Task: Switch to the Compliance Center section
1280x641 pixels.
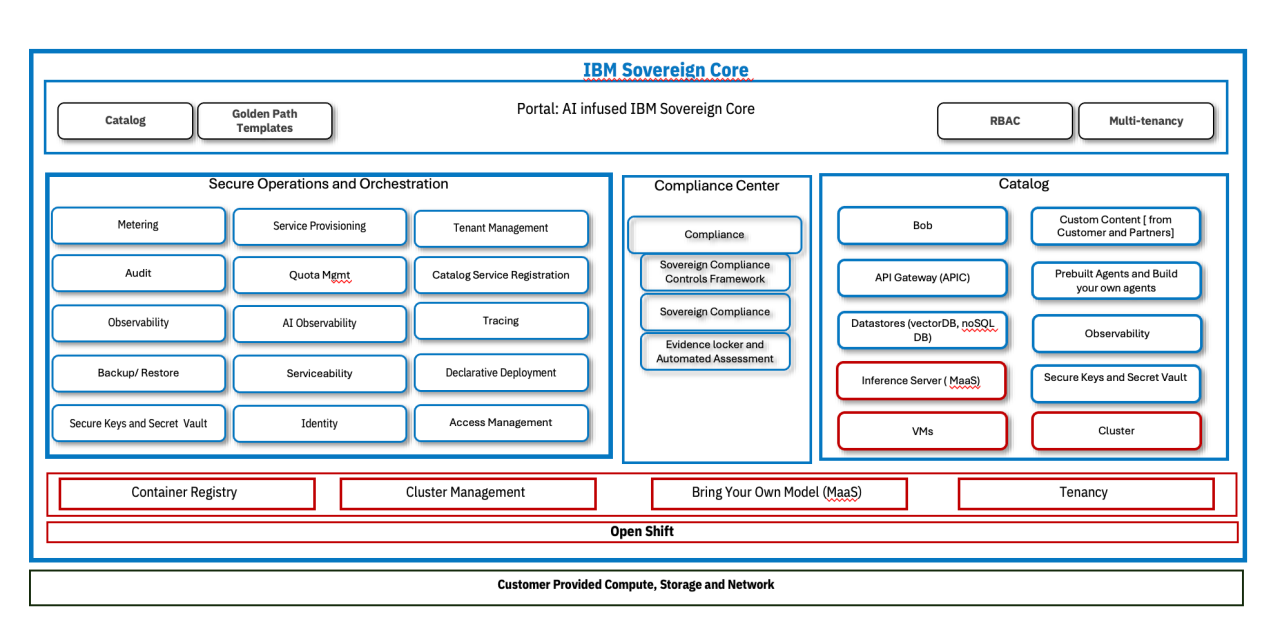Action: pos(717,185)
